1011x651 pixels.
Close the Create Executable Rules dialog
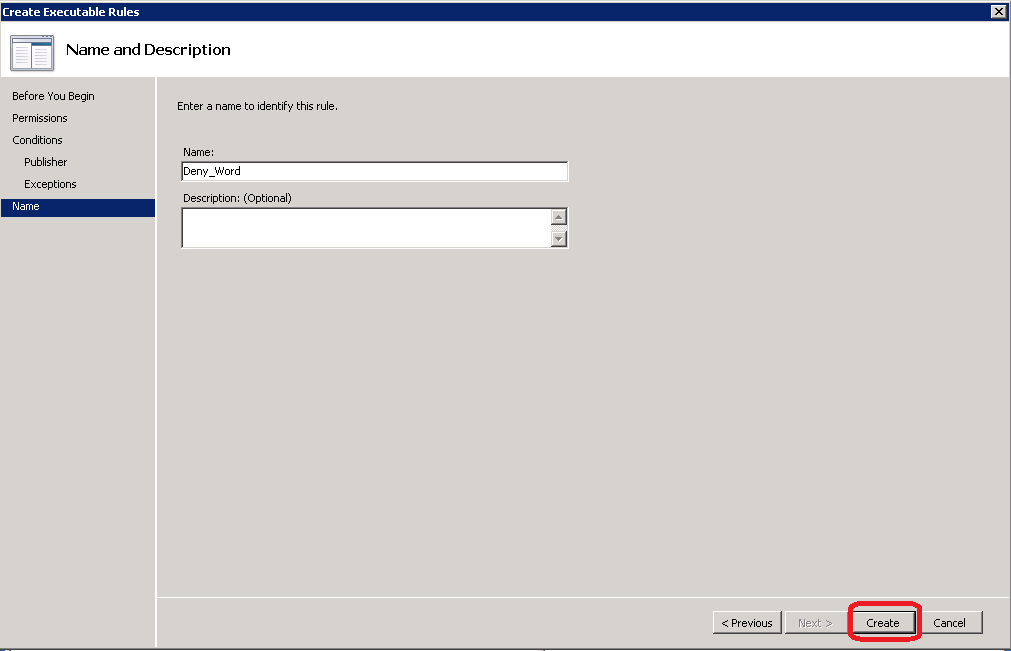[997, 11]
